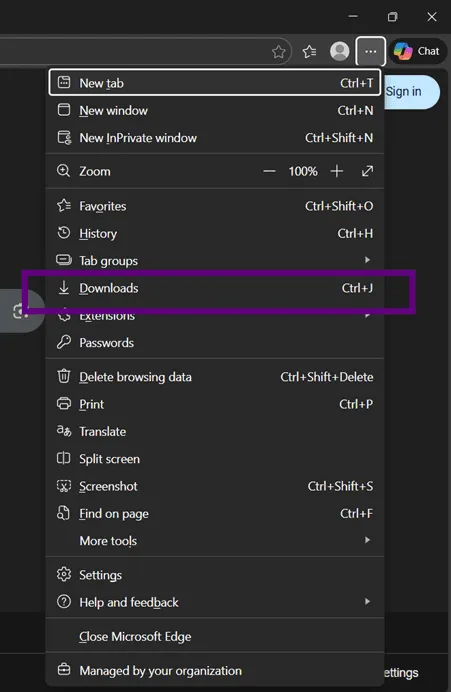Open Downloads from the menu
451x692 pixels.
pyautogui.click(x=215, y=288)
